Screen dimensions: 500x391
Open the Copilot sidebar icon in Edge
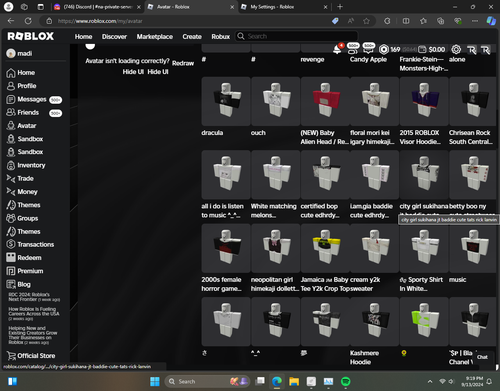(491, 21)
